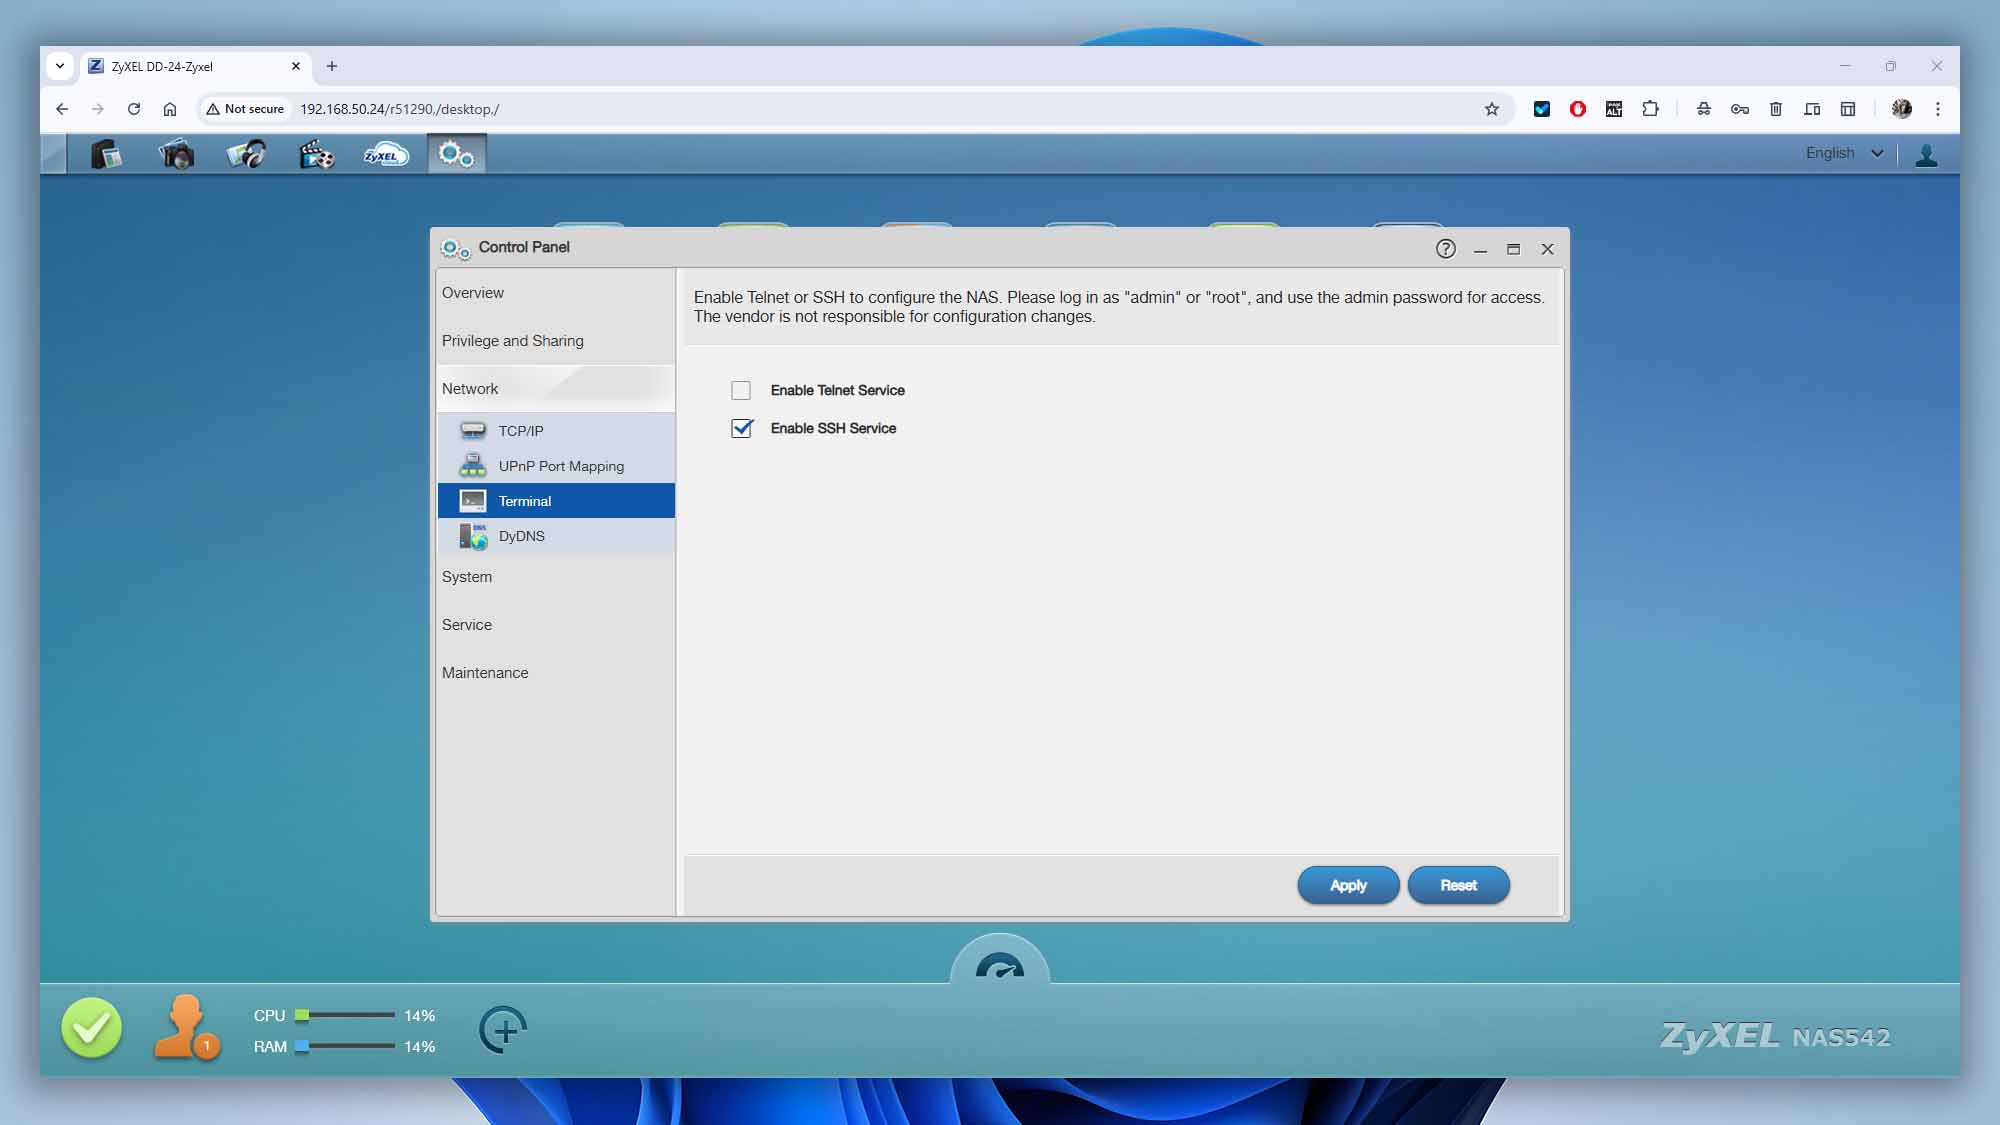Open UPnP Port Mapping settings
Image resolution: width=2000 pixels, height=1125 pixels.
tap(555, 466)
